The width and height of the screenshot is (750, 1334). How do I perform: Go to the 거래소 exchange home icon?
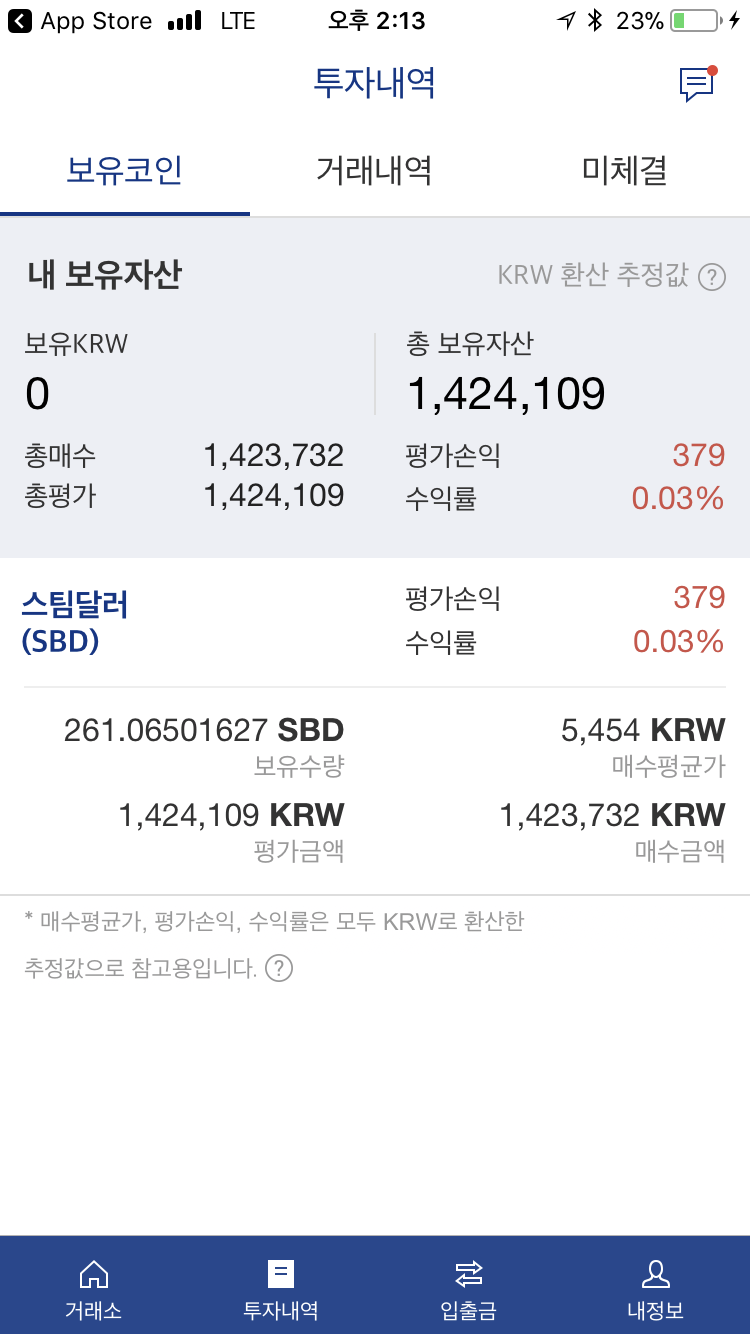click(x=93, y=1274)
